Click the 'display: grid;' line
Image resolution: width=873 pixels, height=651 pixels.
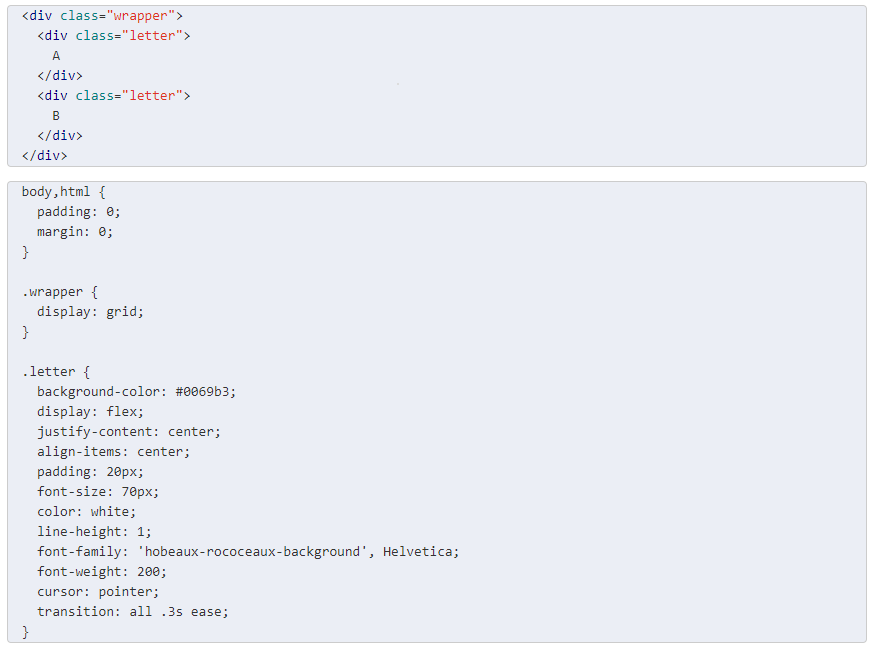click(x=90, y=312)
